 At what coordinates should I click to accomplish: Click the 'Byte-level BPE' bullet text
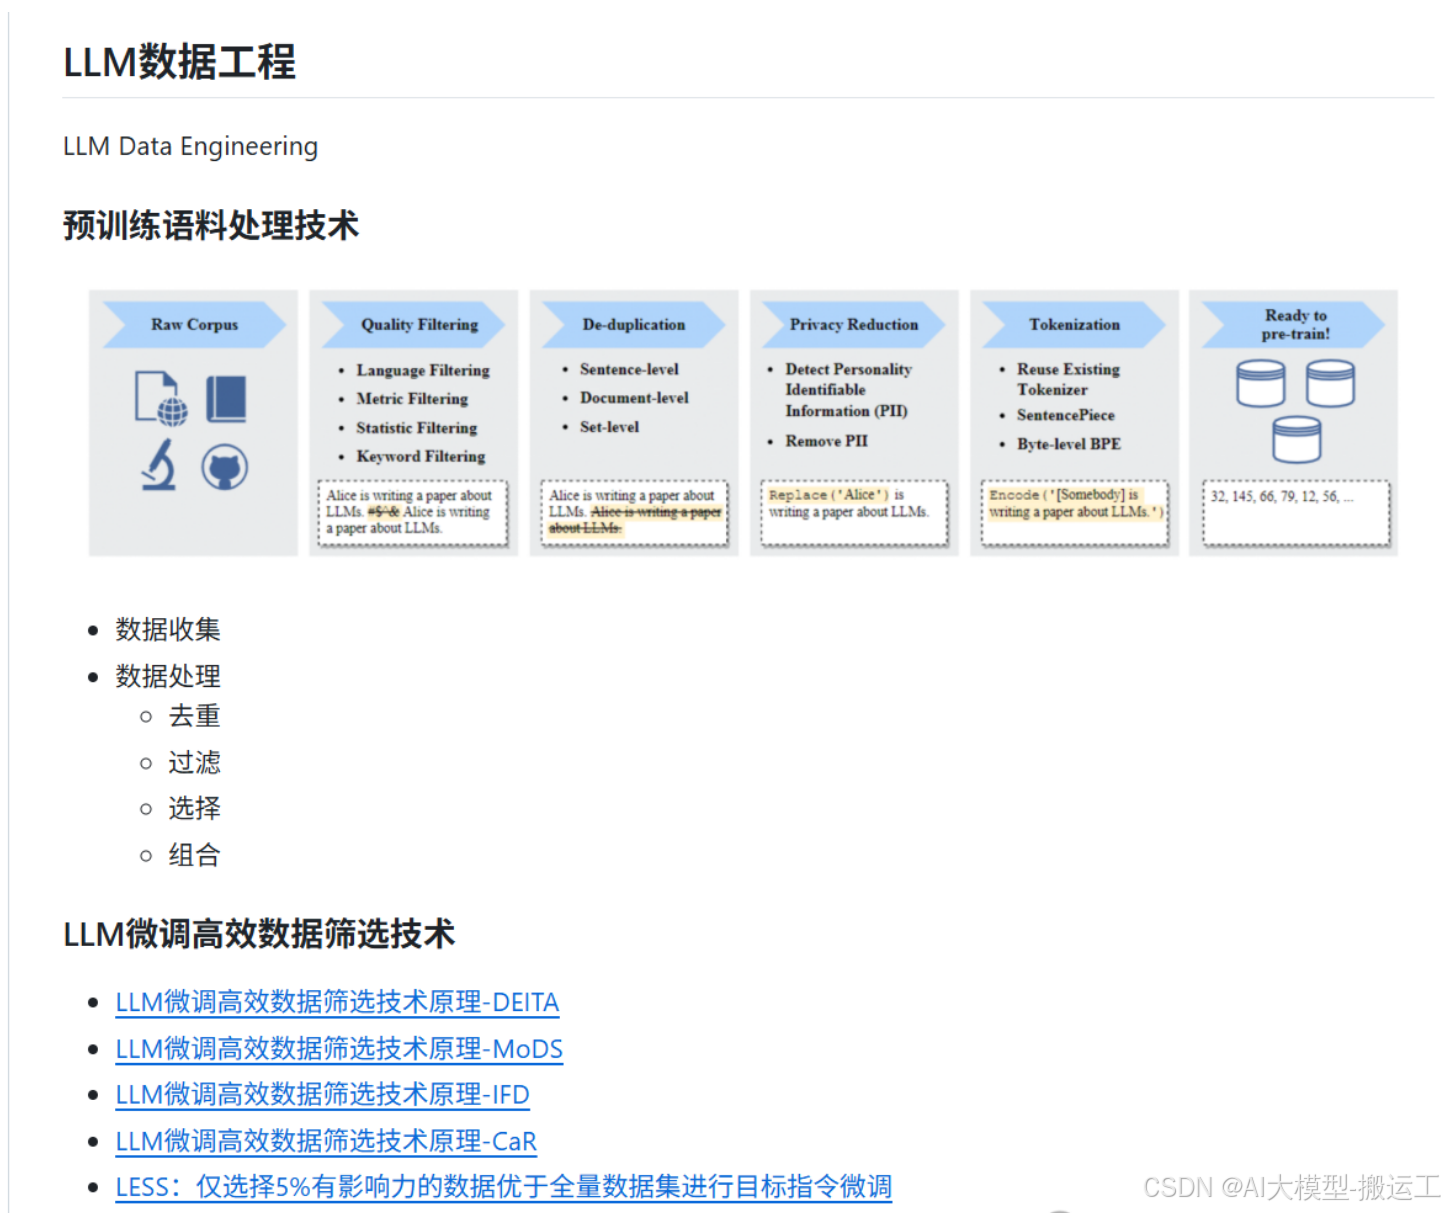point(1069,443)
